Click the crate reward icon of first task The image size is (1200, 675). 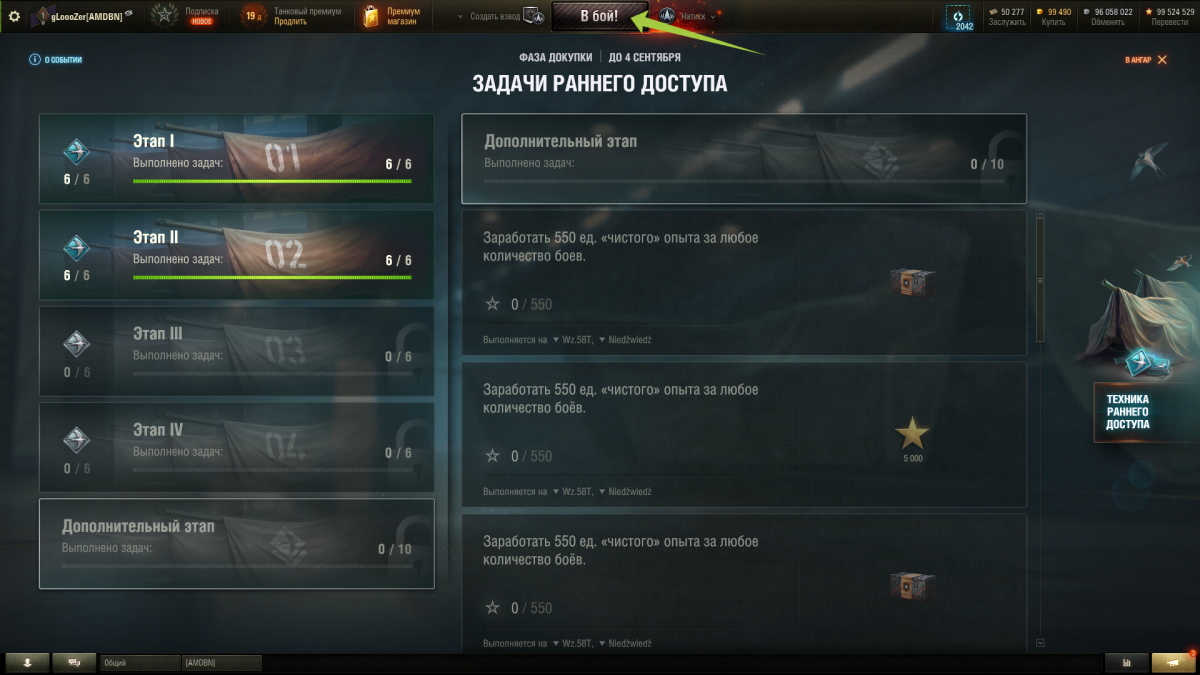pos(912,283)
